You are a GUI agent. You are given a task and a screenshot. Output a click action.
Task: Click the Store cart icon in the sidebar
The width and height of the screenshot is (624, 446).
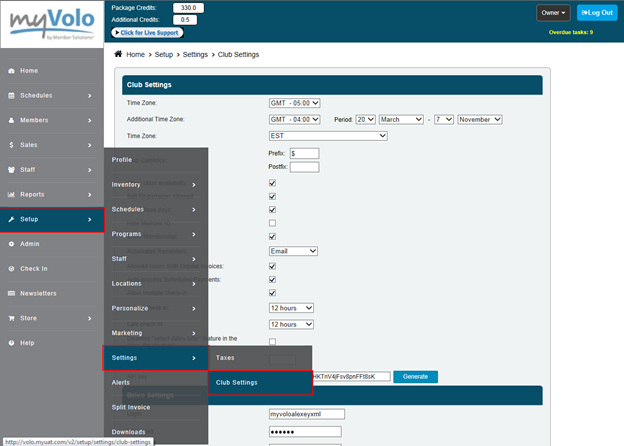[x=10, y=319]
